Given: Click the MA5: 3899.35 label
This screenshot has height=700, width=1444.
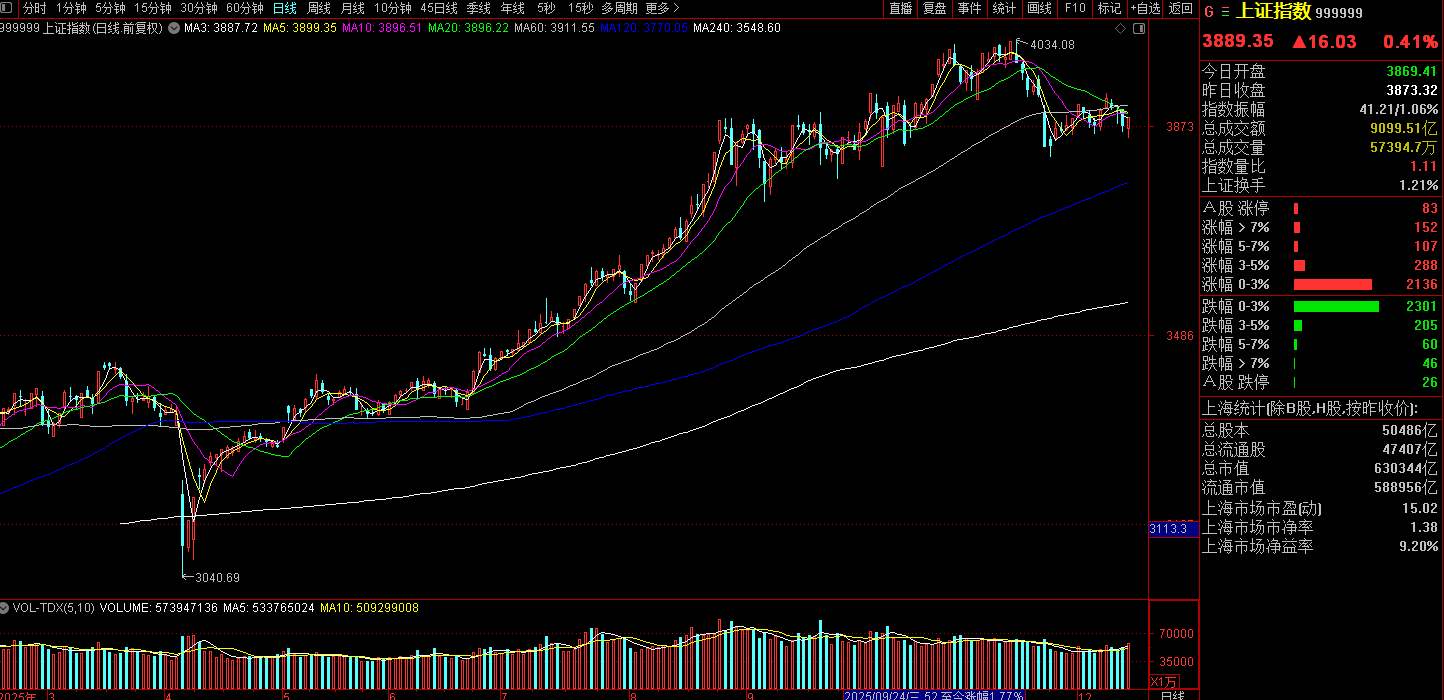Looking at the screenshot, I should tap(300, 28).
